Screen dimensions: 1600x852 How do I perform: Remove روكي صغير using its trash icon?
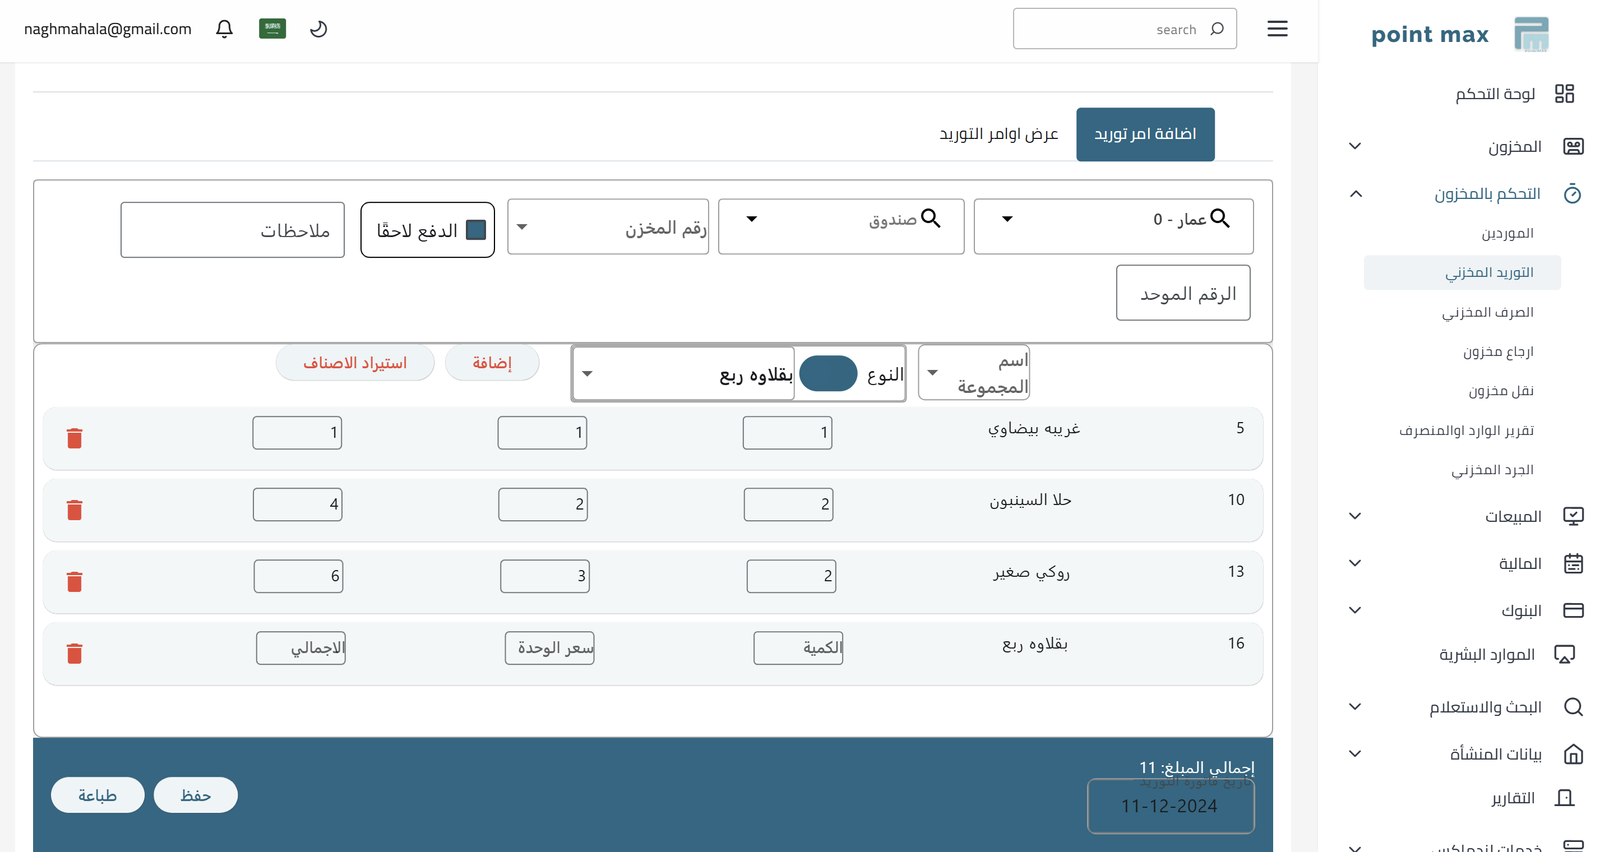[74, 582]
